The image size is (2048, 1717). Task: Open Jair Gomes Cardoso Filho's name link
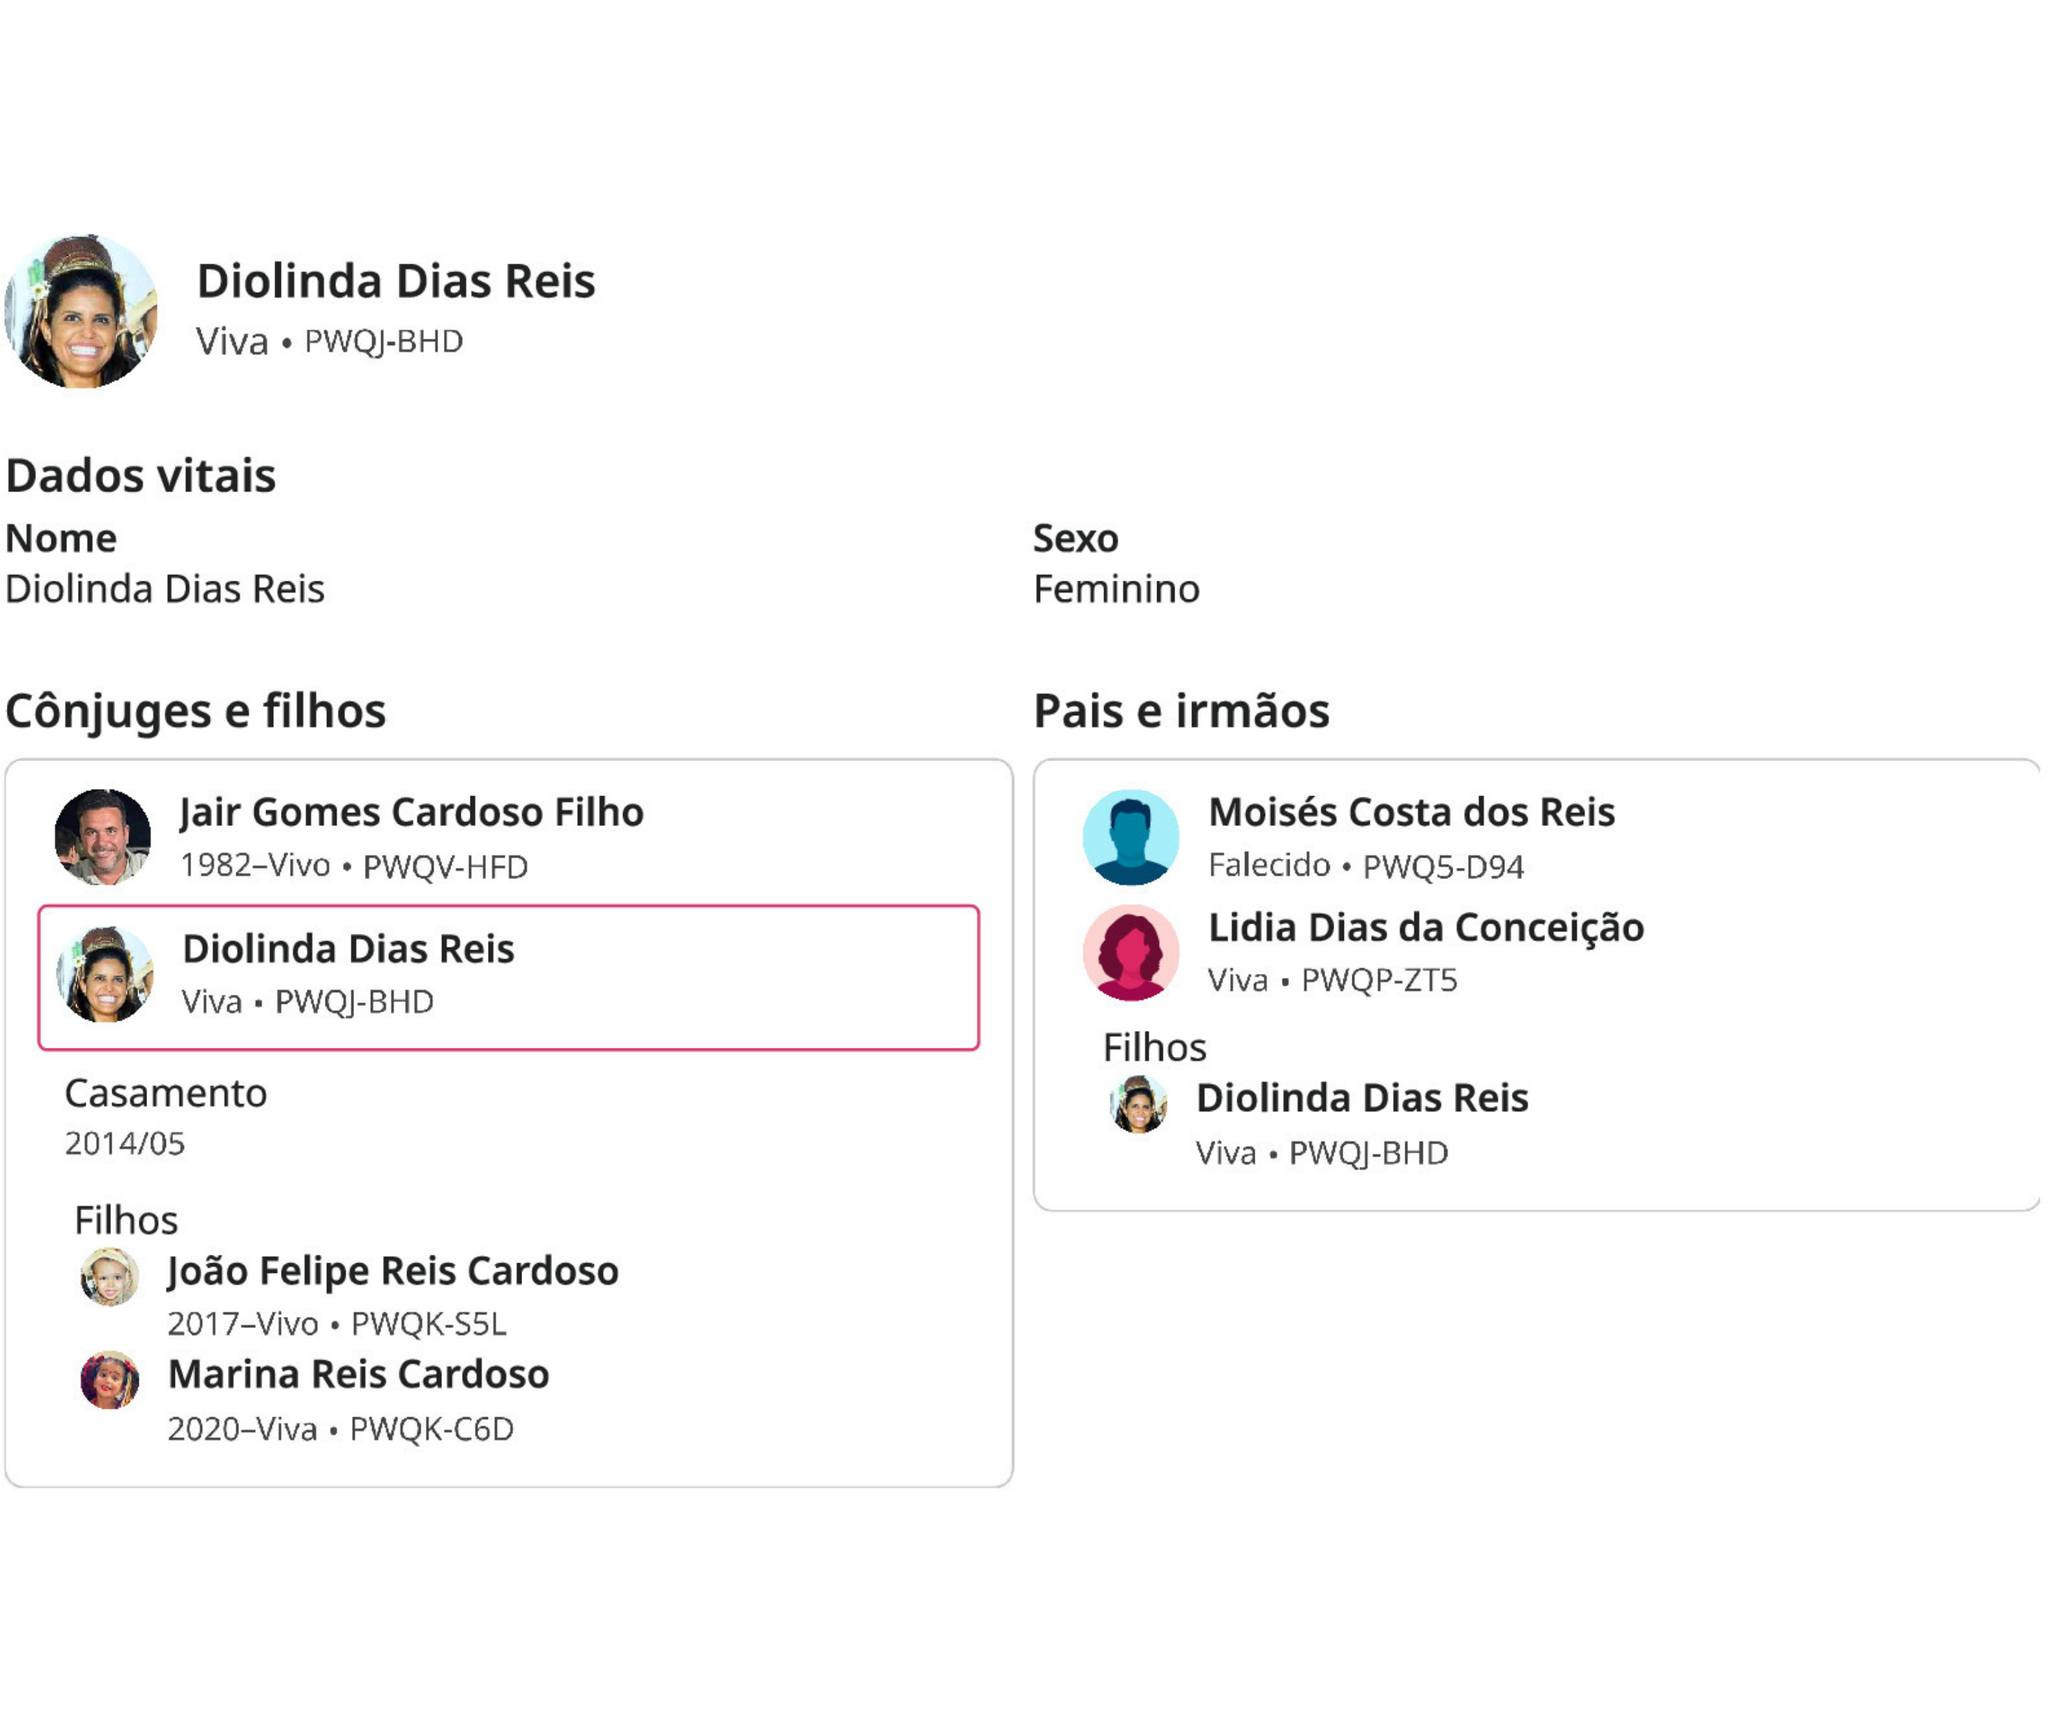411,812
